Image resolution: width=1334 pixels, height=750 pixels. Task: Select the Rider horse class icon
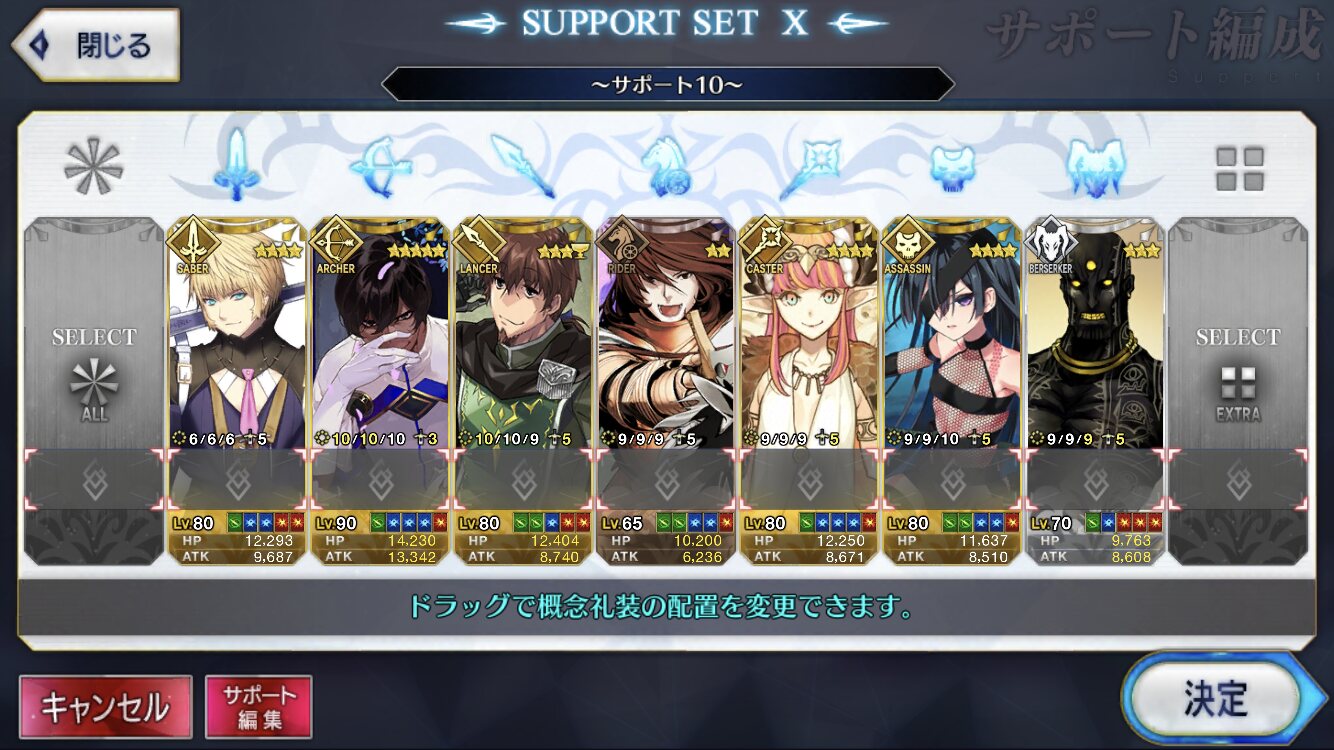(666, 163)
